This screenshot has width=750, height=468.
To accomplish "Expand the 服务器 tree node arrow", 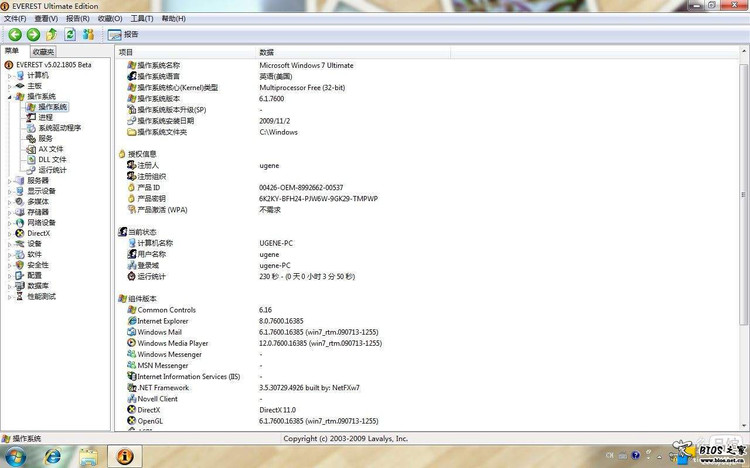I will 9,181.
